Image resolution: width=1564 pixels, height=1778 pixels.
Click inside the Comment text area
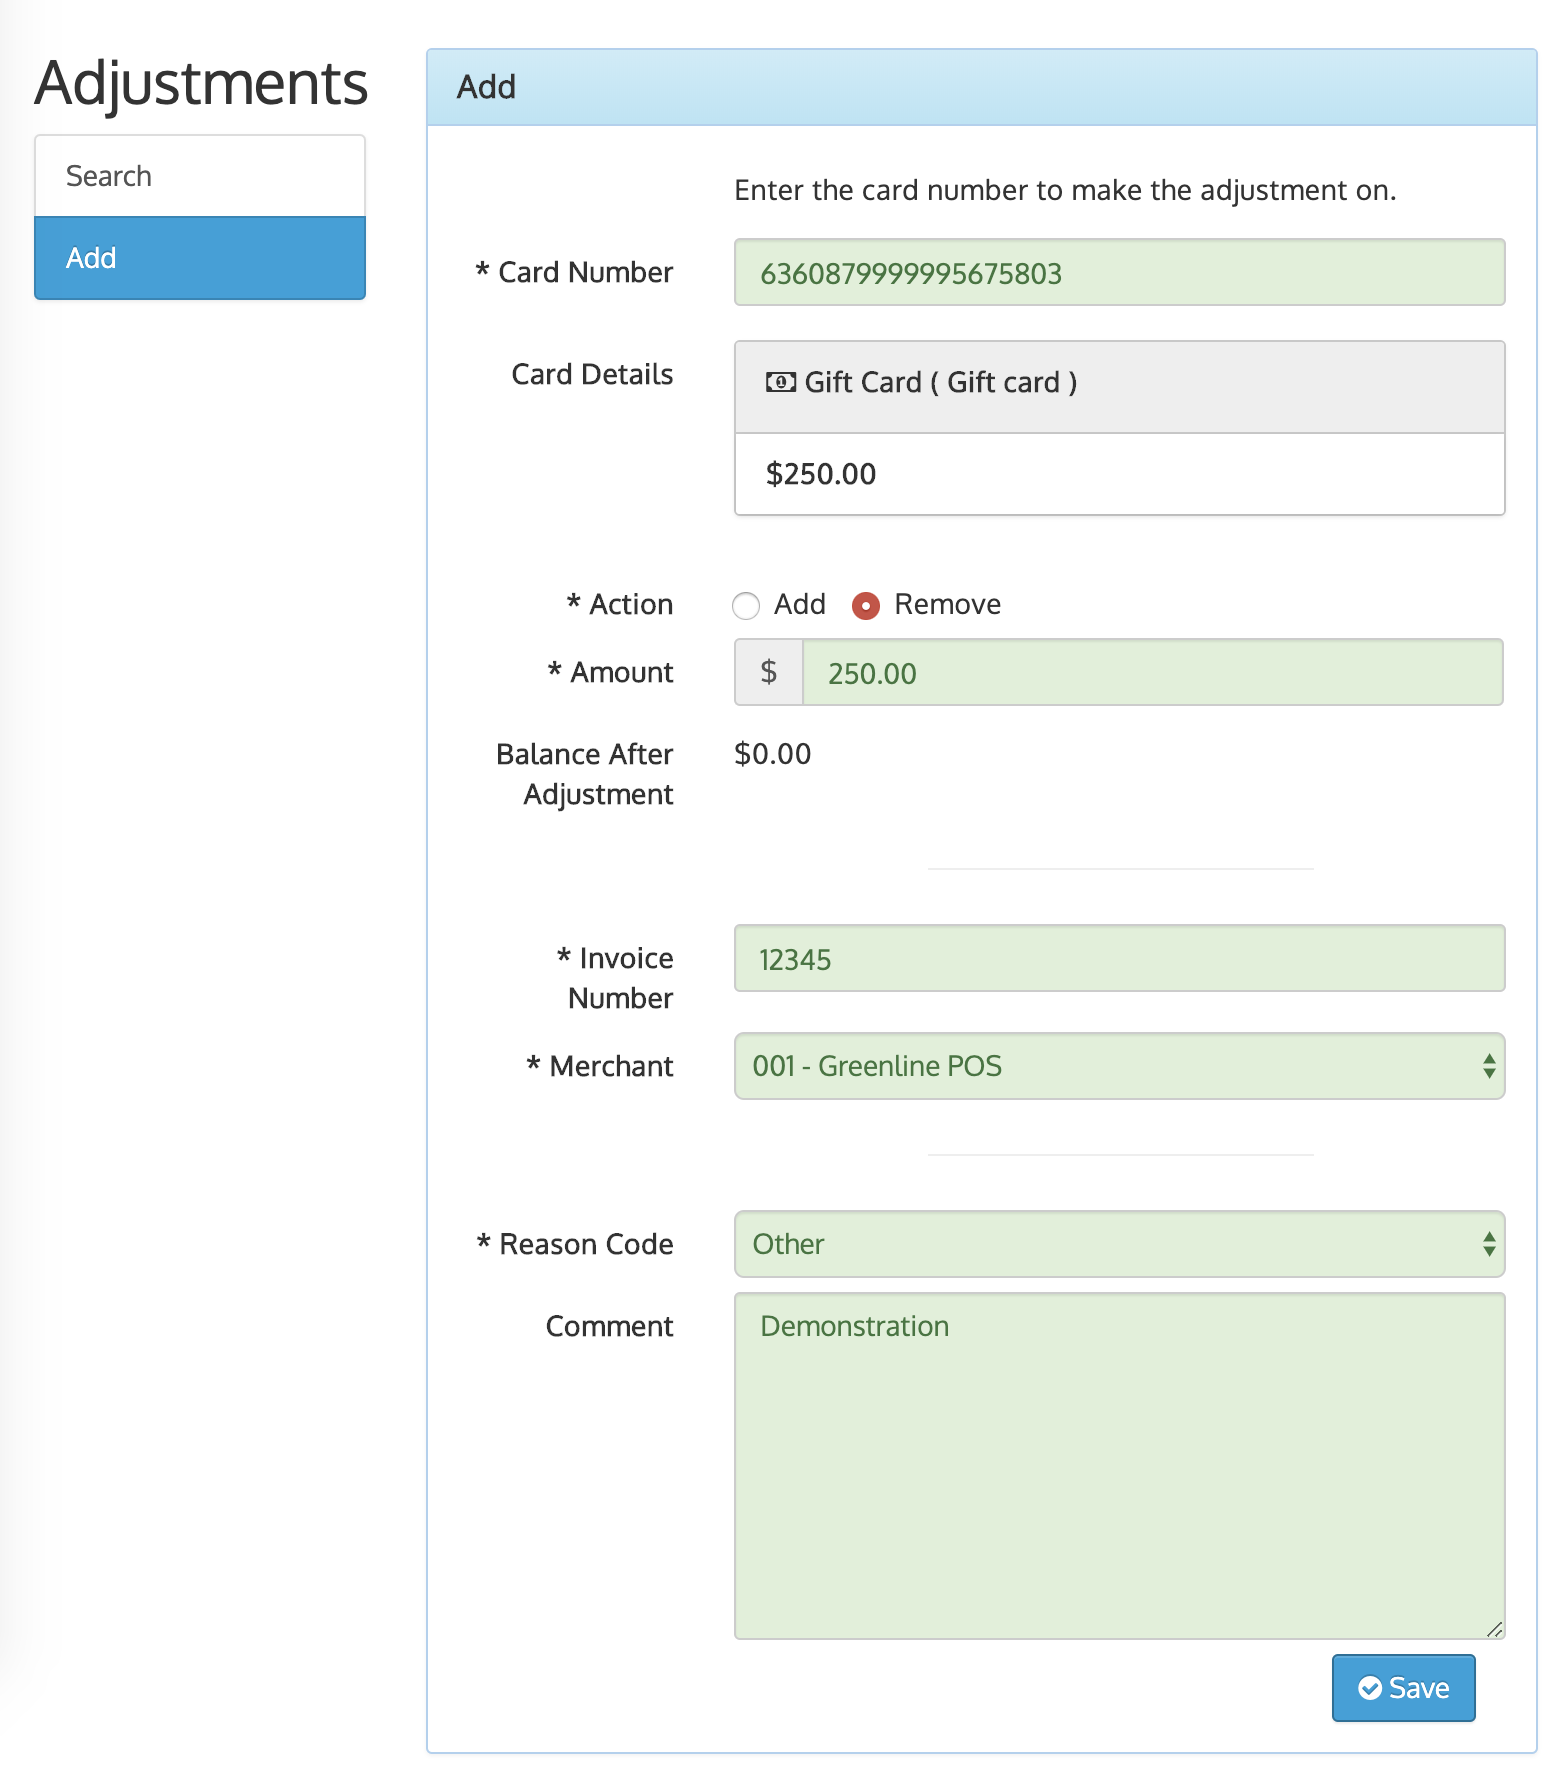tap(1118, 1465)
